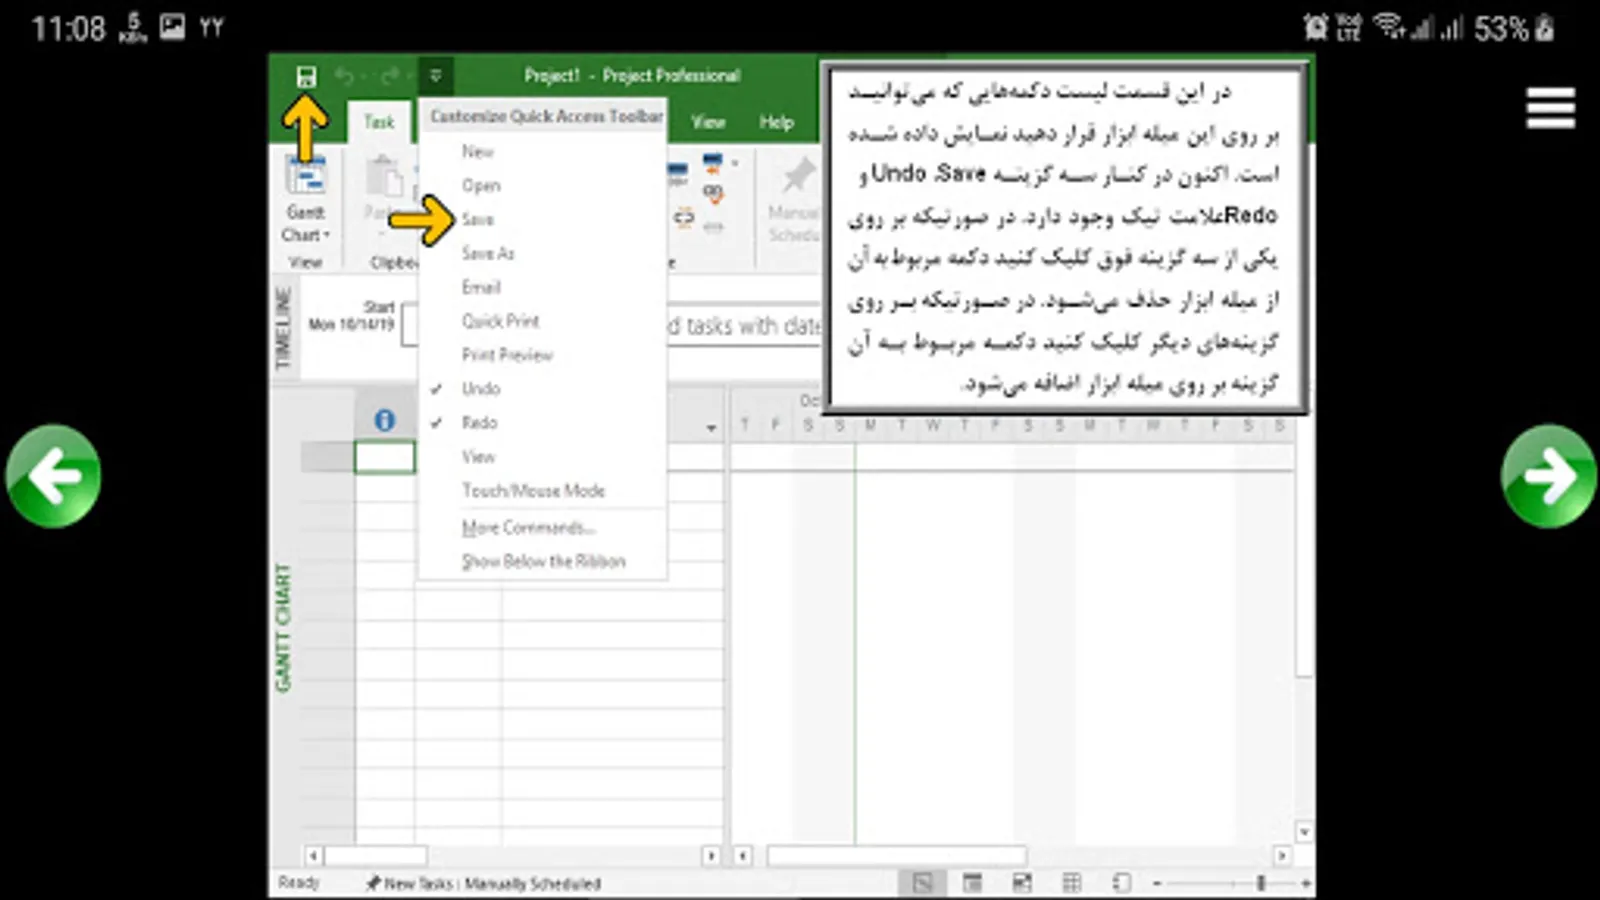This screenshot has width=1600, height=900.
Task: Click the Ready status text
Action: click(298, 882)
